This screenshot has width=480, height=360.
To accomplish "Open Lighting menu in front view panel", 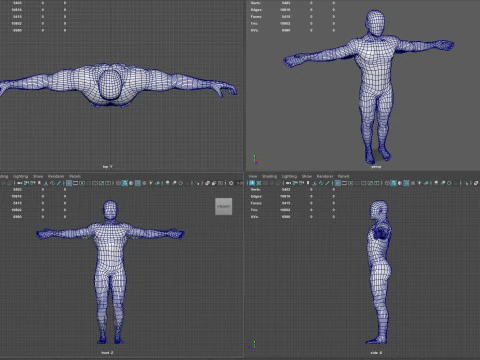I will 20,176.
